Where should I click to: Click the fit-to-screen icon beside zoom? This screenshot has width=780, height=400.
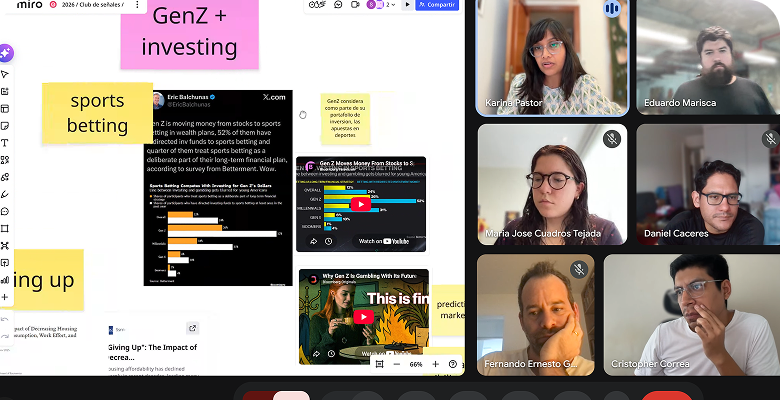pos(379,364)
